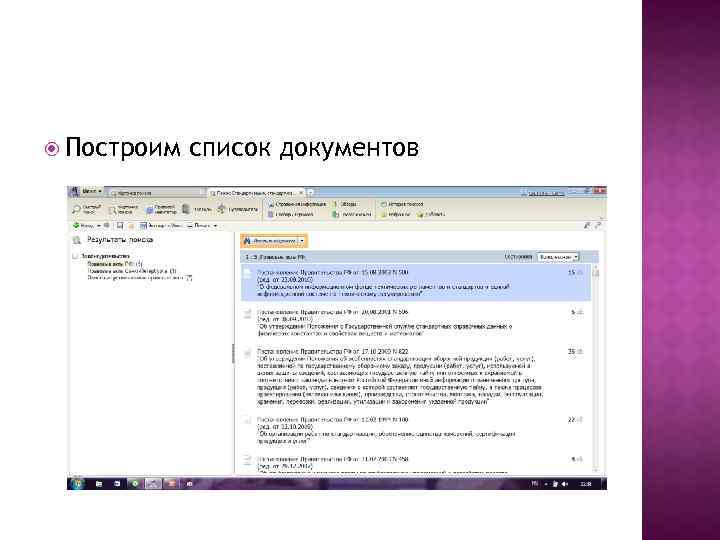Click the volume icon in system tray
Screen dimensions: 720x540
click(564, 484)
